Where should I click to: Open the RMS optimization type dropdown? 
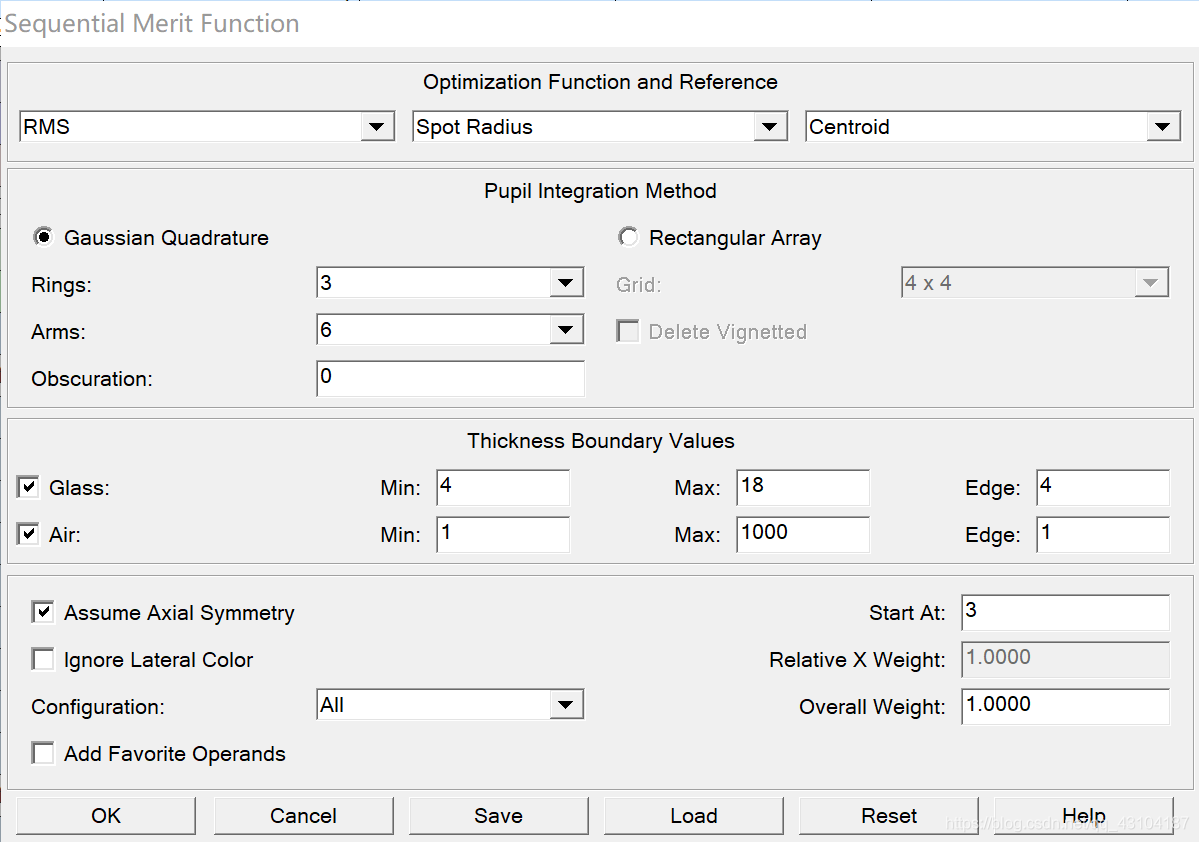206,126
